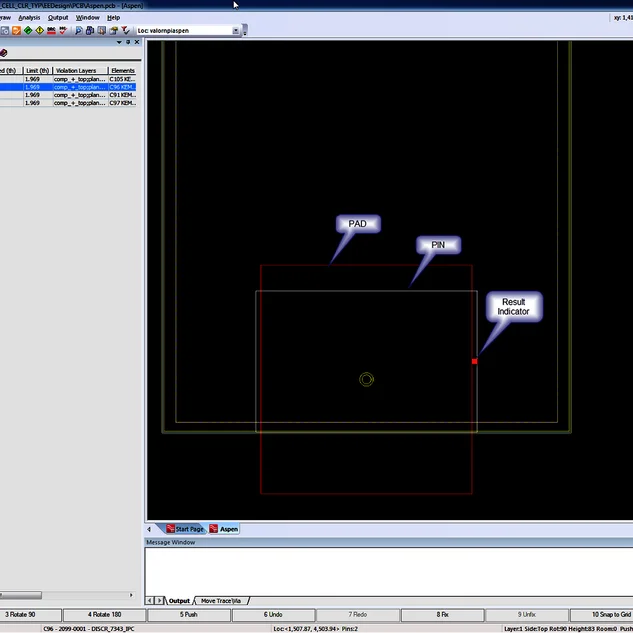Click the 8 Fix function button

442,614
